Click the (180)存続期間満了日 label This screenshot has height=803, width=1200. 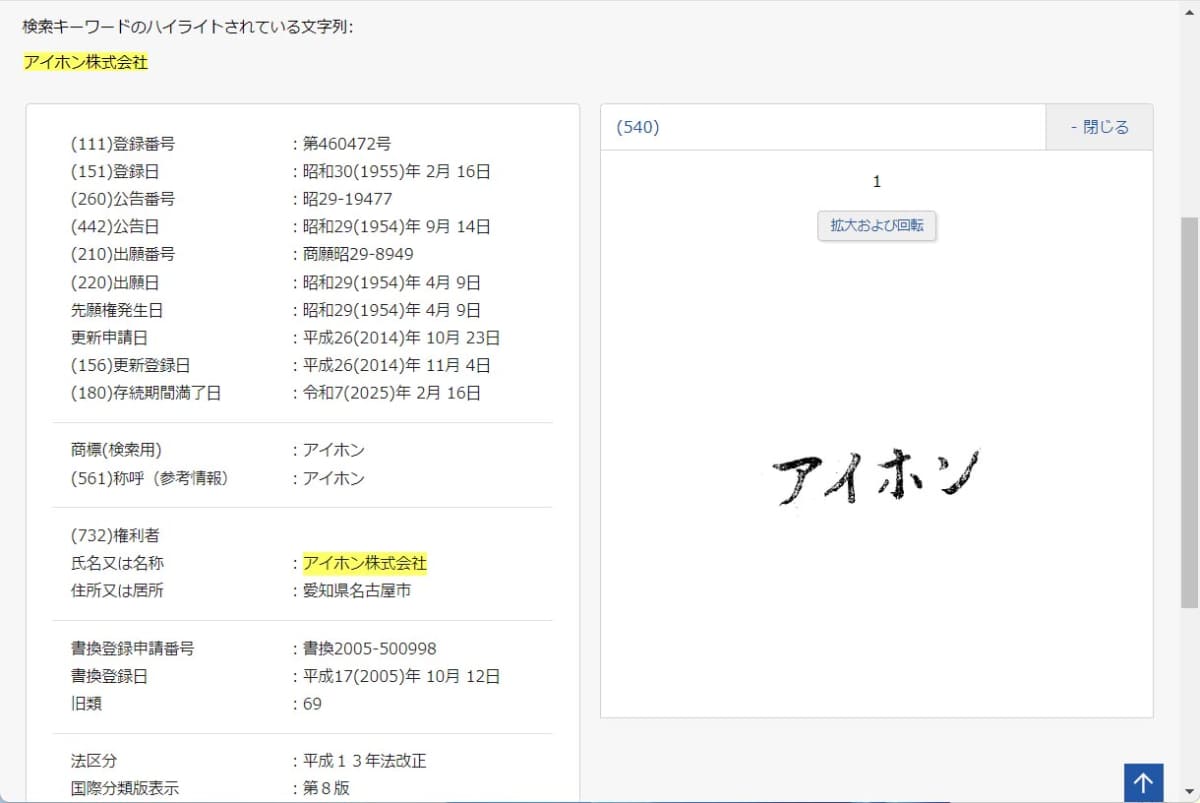(146, 393)
